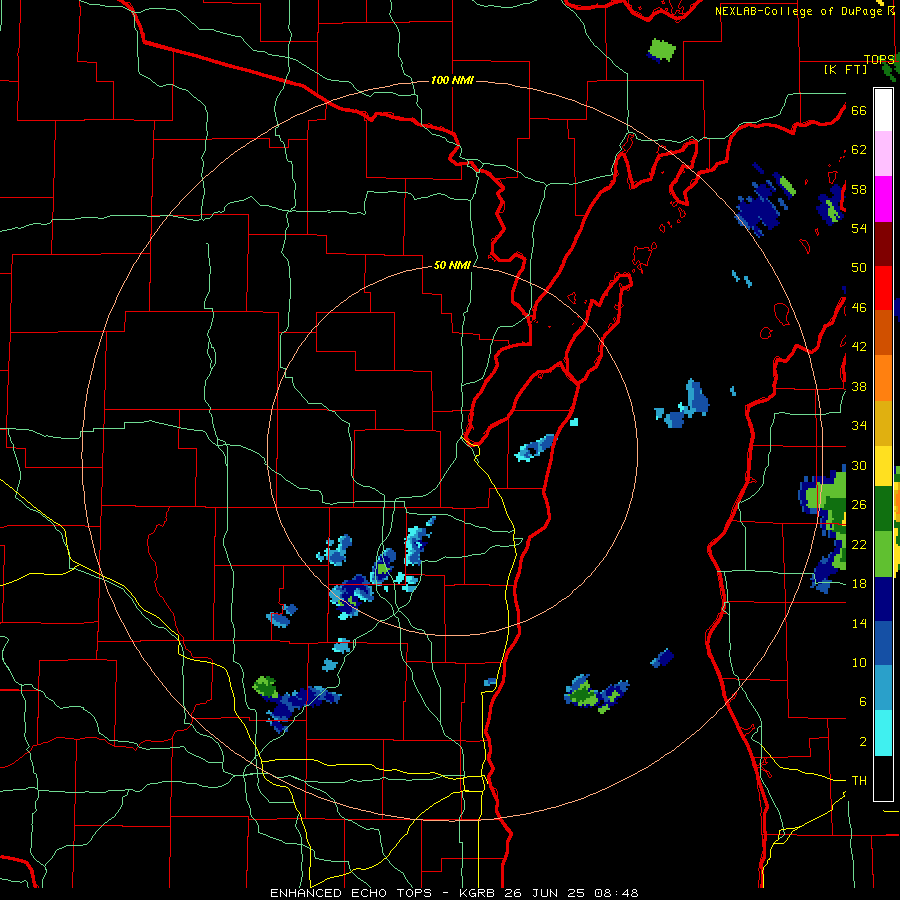Viewport: 900px width, 900px height.
Task: Click the '18' legend value
Action: point(859,584)
